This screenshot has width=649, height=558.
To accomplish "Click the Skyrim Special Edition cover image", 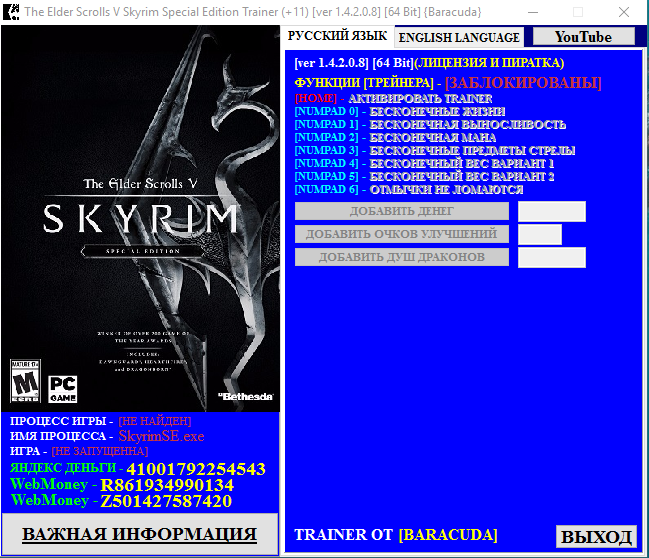I will tap(140, 219).
